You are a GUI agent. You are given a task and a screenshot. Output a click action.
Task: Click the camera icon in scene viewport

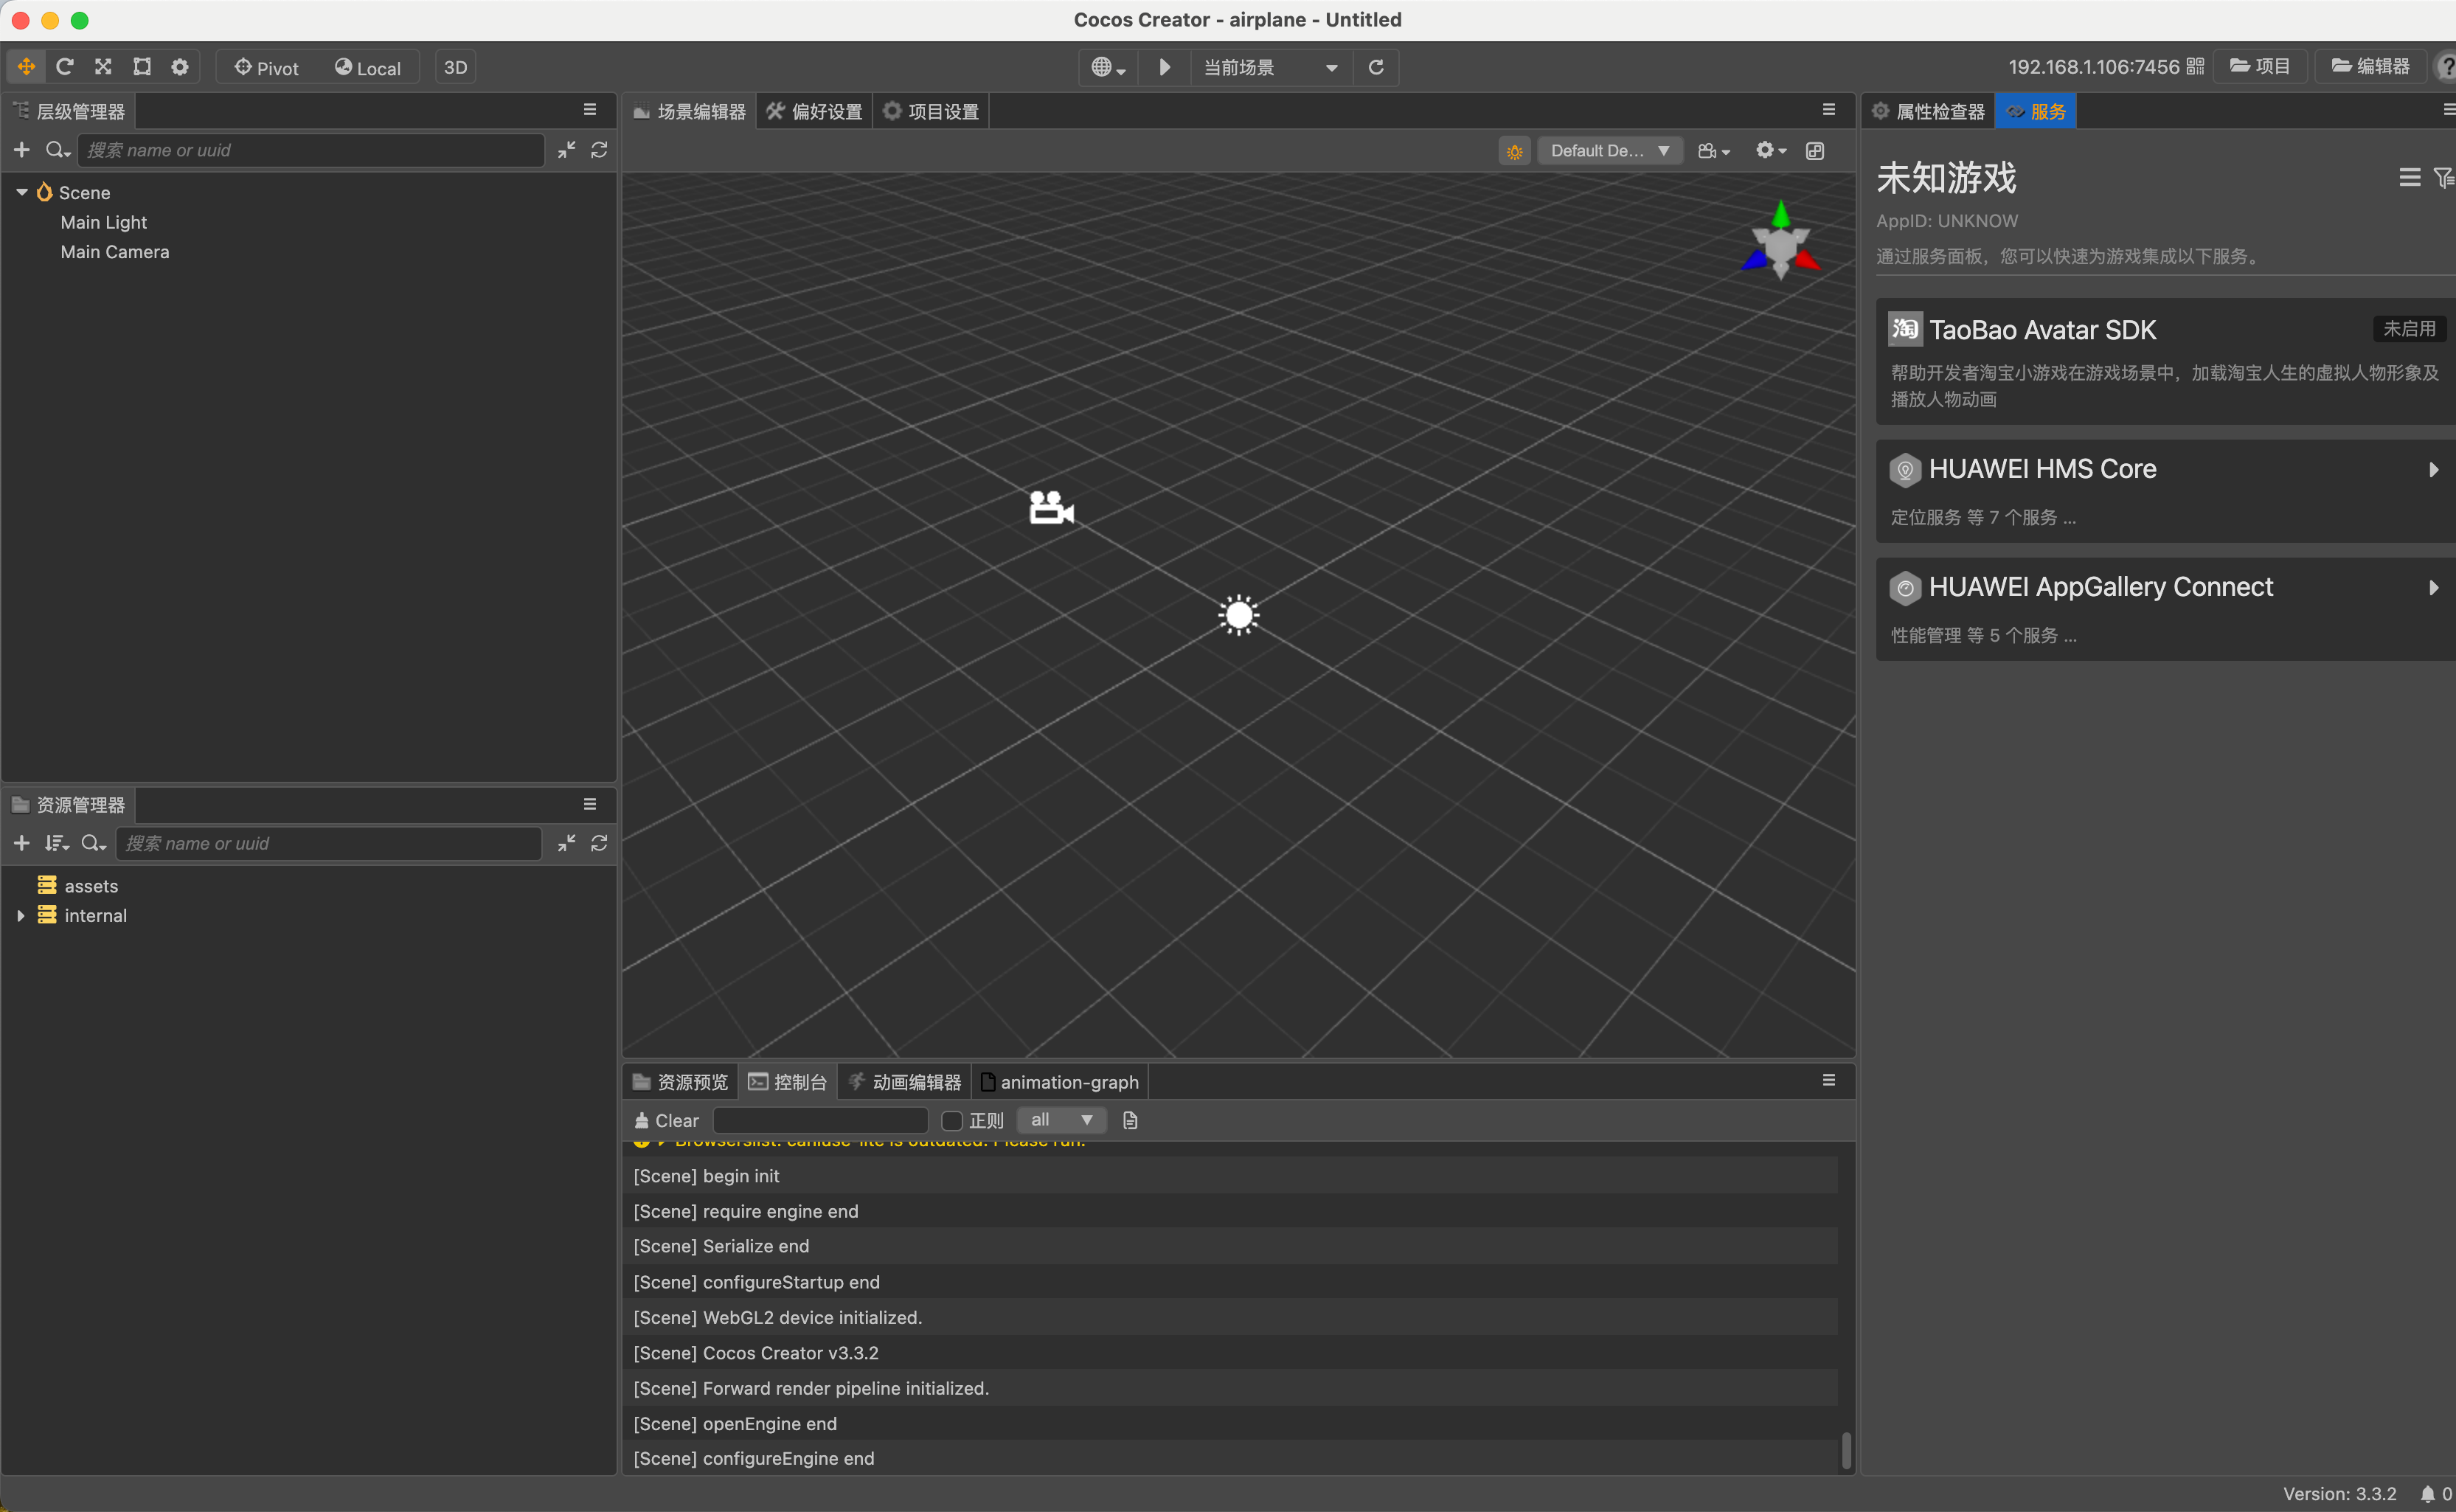[x=1051, y=508]
